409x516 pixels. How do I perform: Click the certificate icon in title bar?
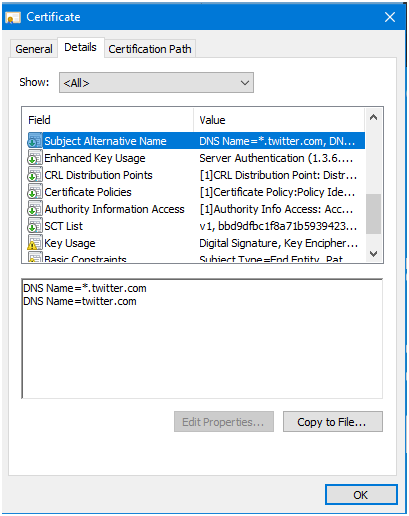tap(13, 17)
